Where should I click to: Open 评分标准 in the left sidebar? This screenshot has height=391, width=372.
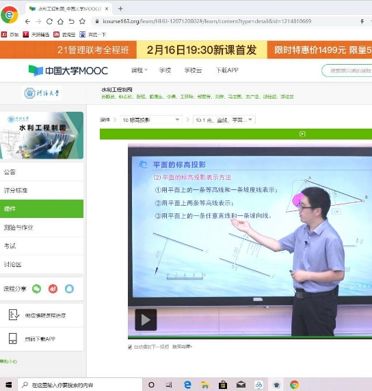[42, 191]
